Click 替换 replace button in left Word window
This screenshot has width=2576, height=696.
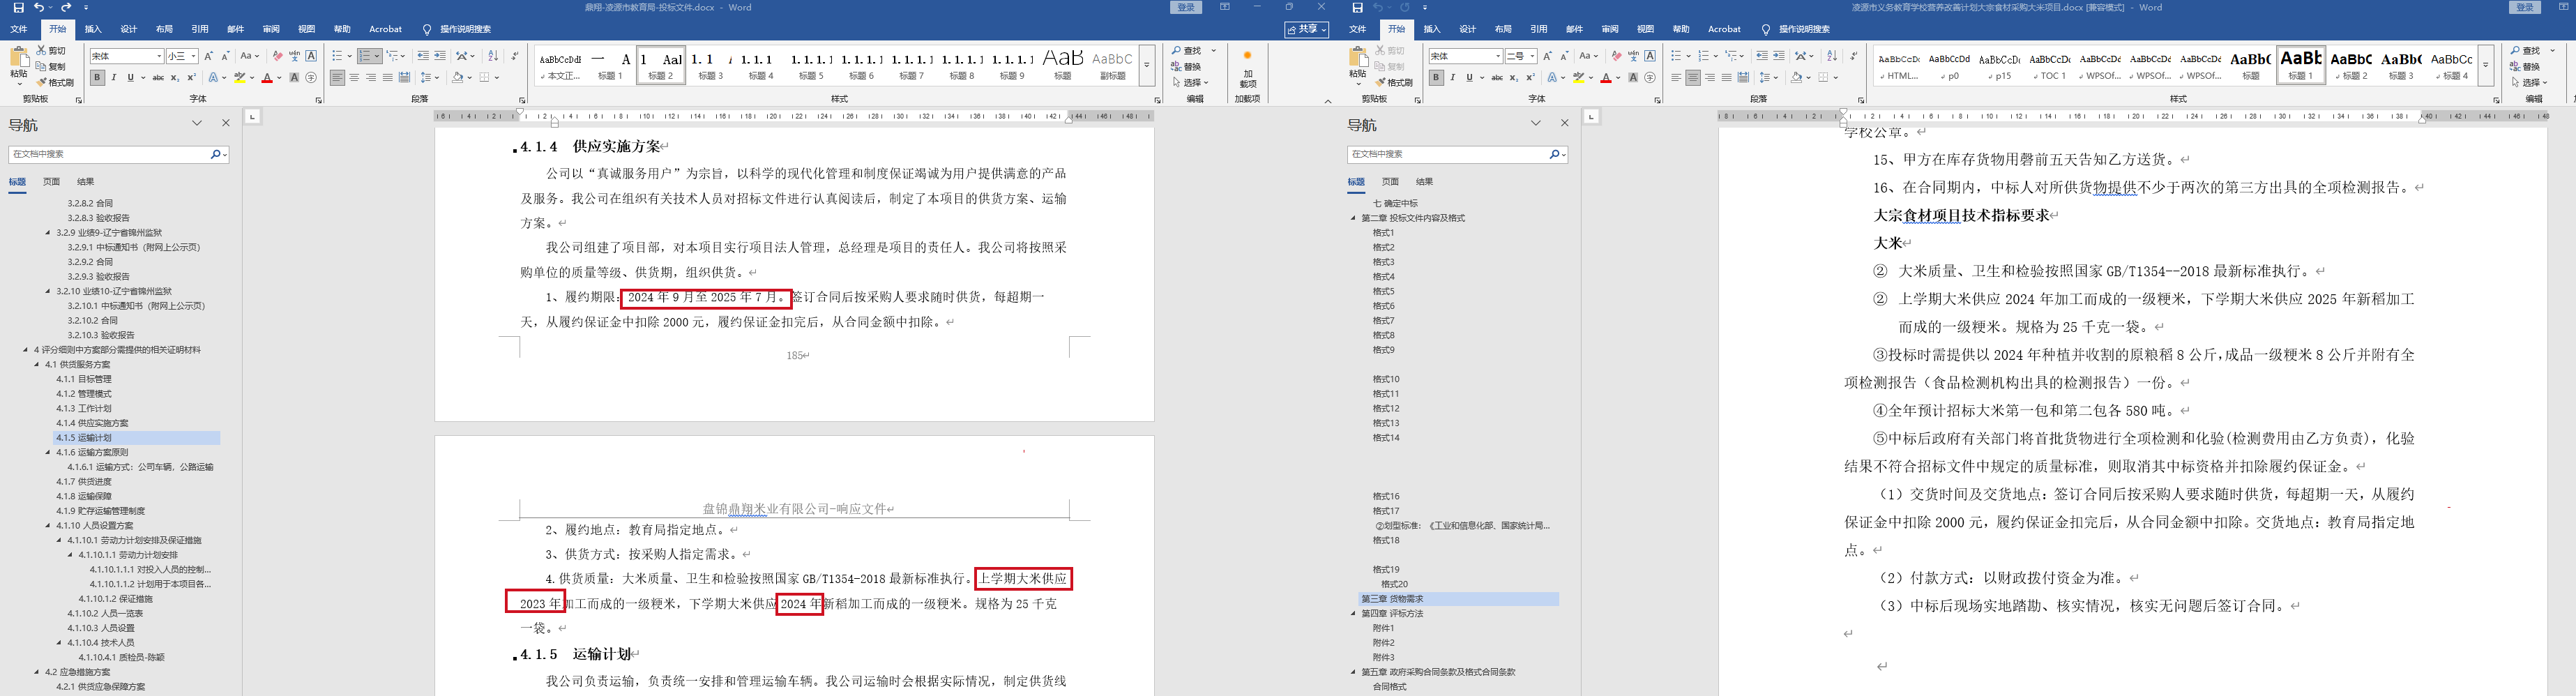(x=1186, y=66)
